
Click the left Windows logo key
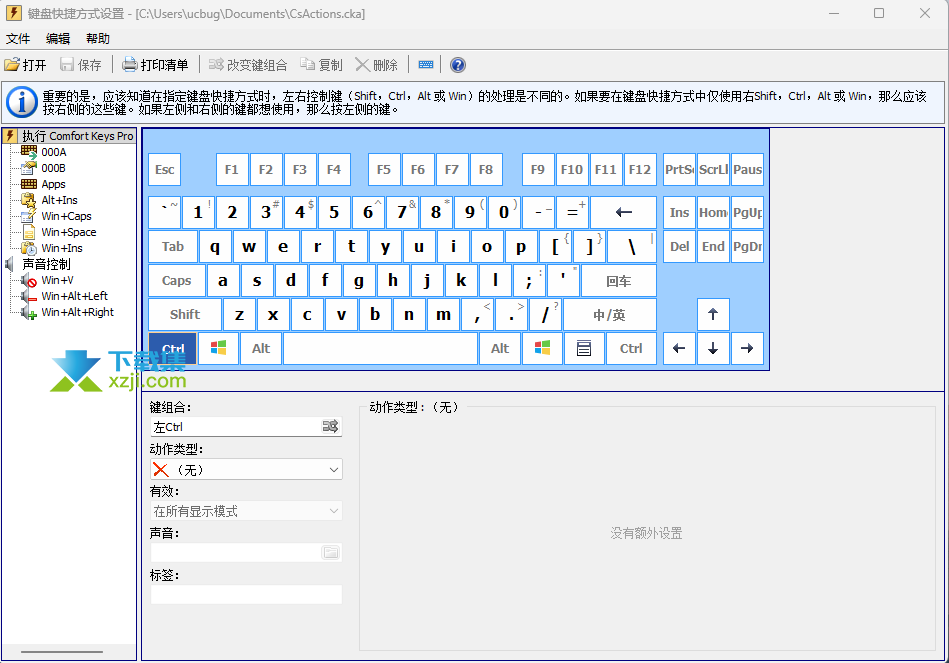[218, 348]
